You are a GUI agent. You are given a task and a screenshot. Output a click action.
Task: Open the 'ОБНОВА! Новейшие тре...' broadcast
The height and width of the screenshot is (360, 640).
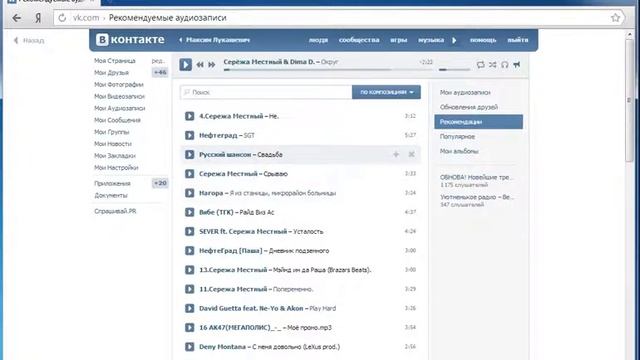tap(476, 178)
